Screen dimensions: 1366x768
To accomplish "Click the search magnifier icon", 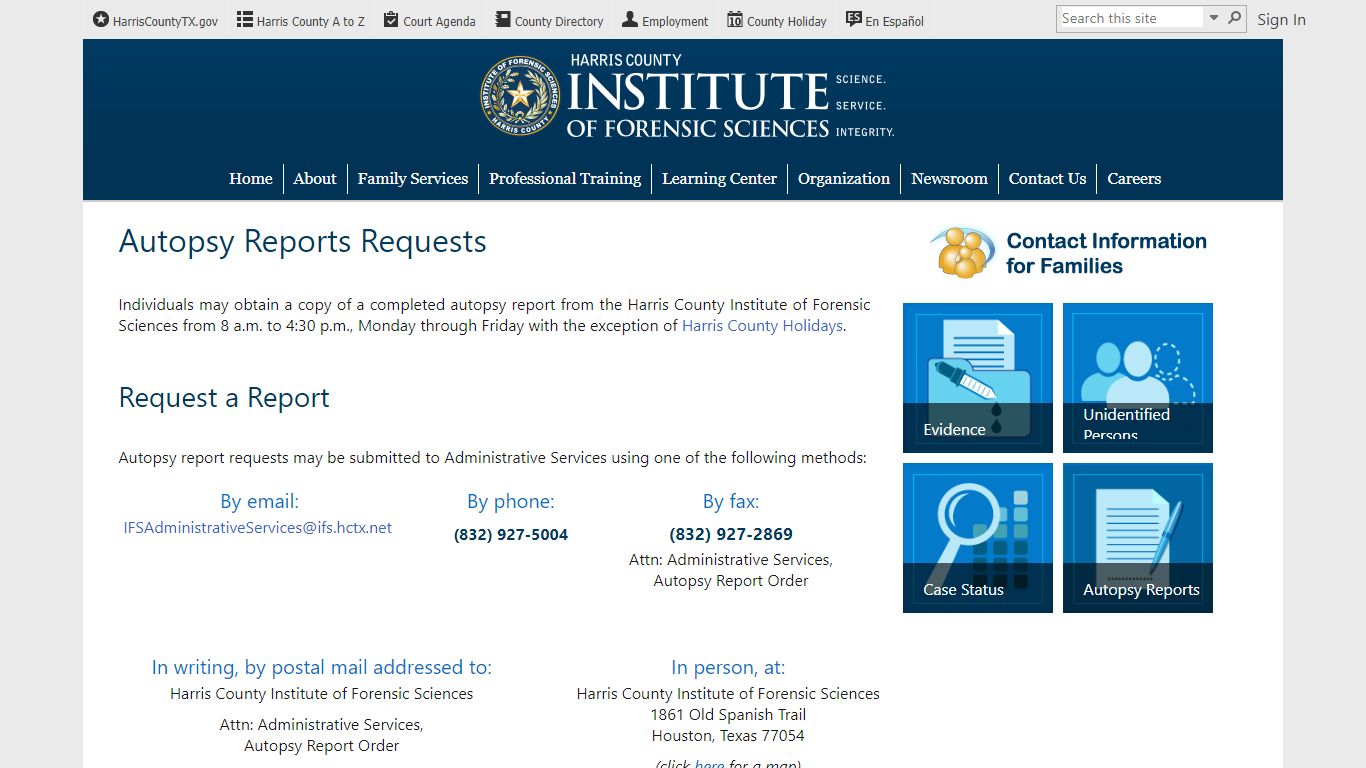I will click(1235, 18).
